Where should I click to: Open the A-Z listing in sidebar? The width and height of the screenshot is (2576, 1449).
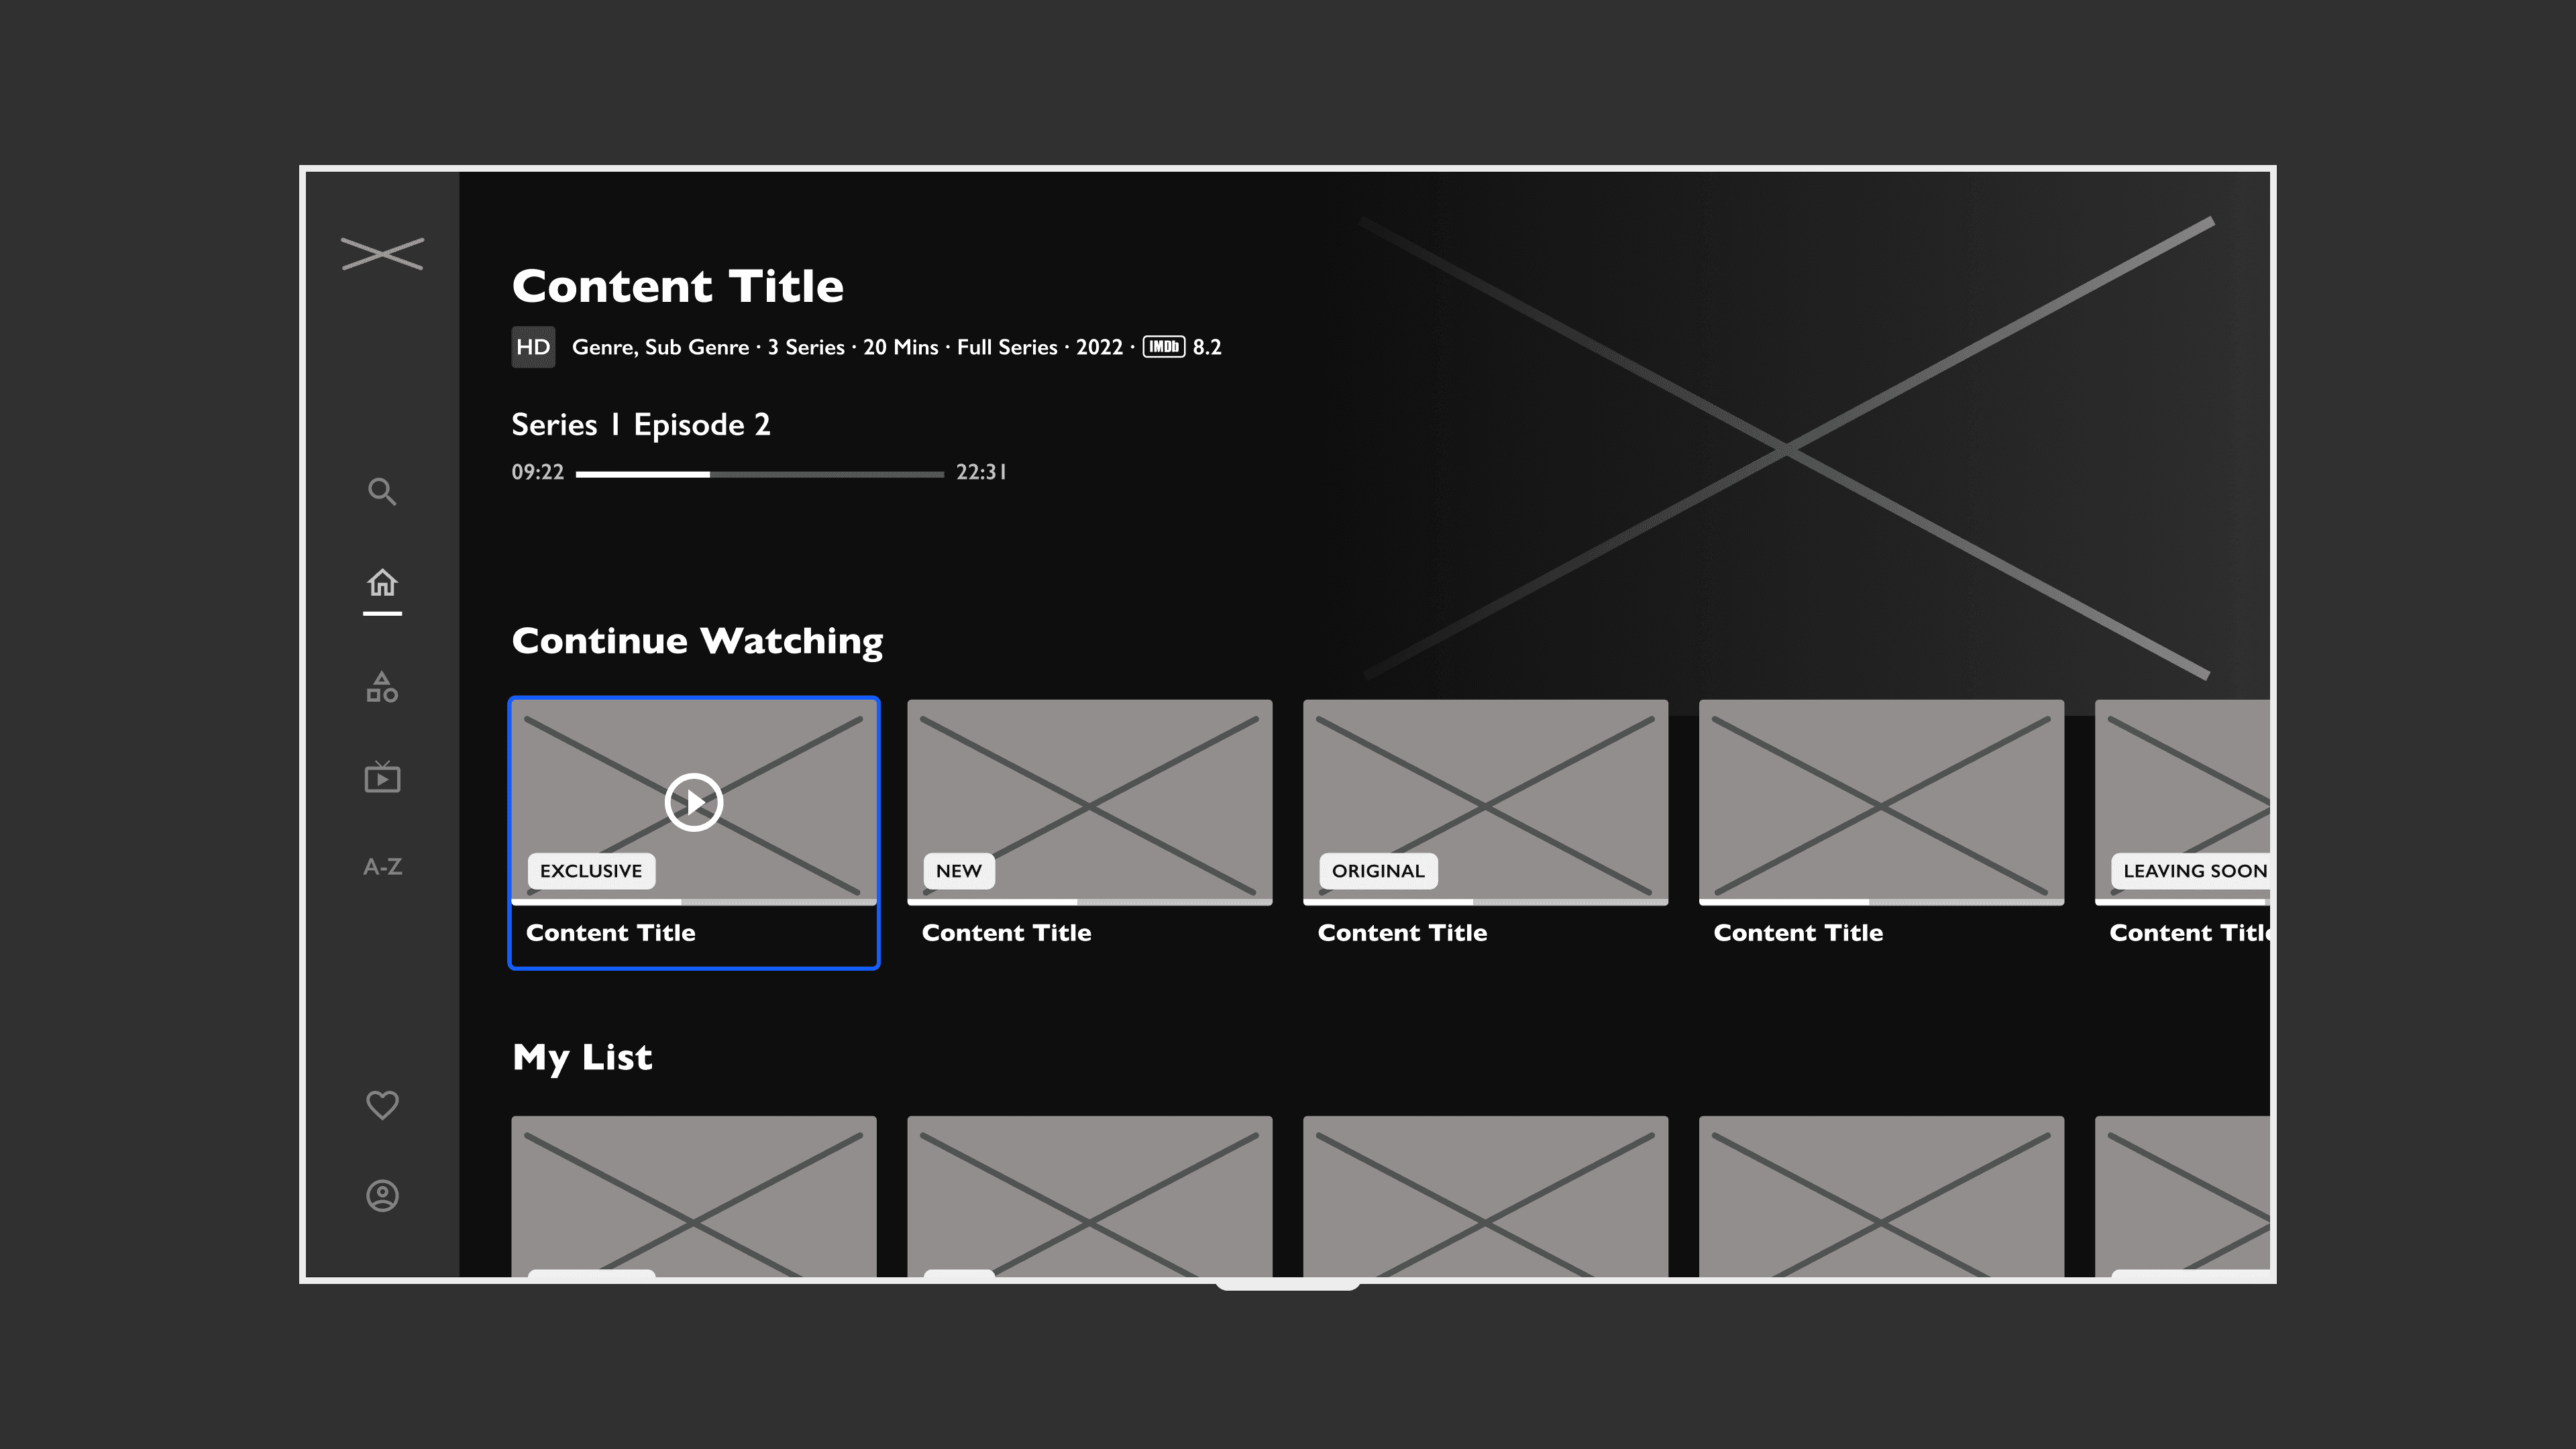coord(382,867)
